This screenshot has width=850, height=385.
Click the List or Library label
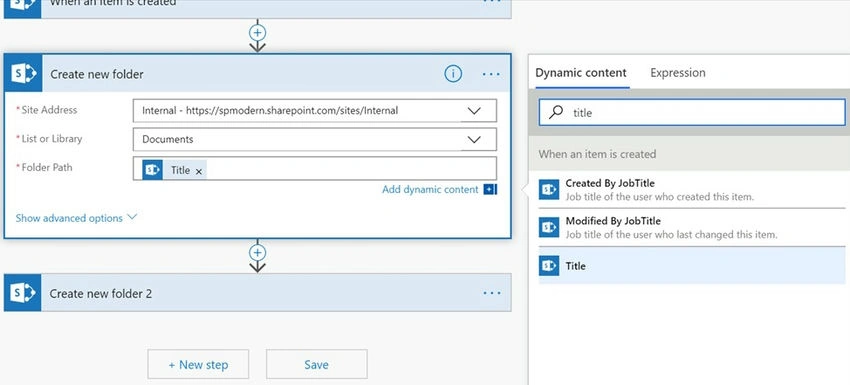tap(51, 139)
